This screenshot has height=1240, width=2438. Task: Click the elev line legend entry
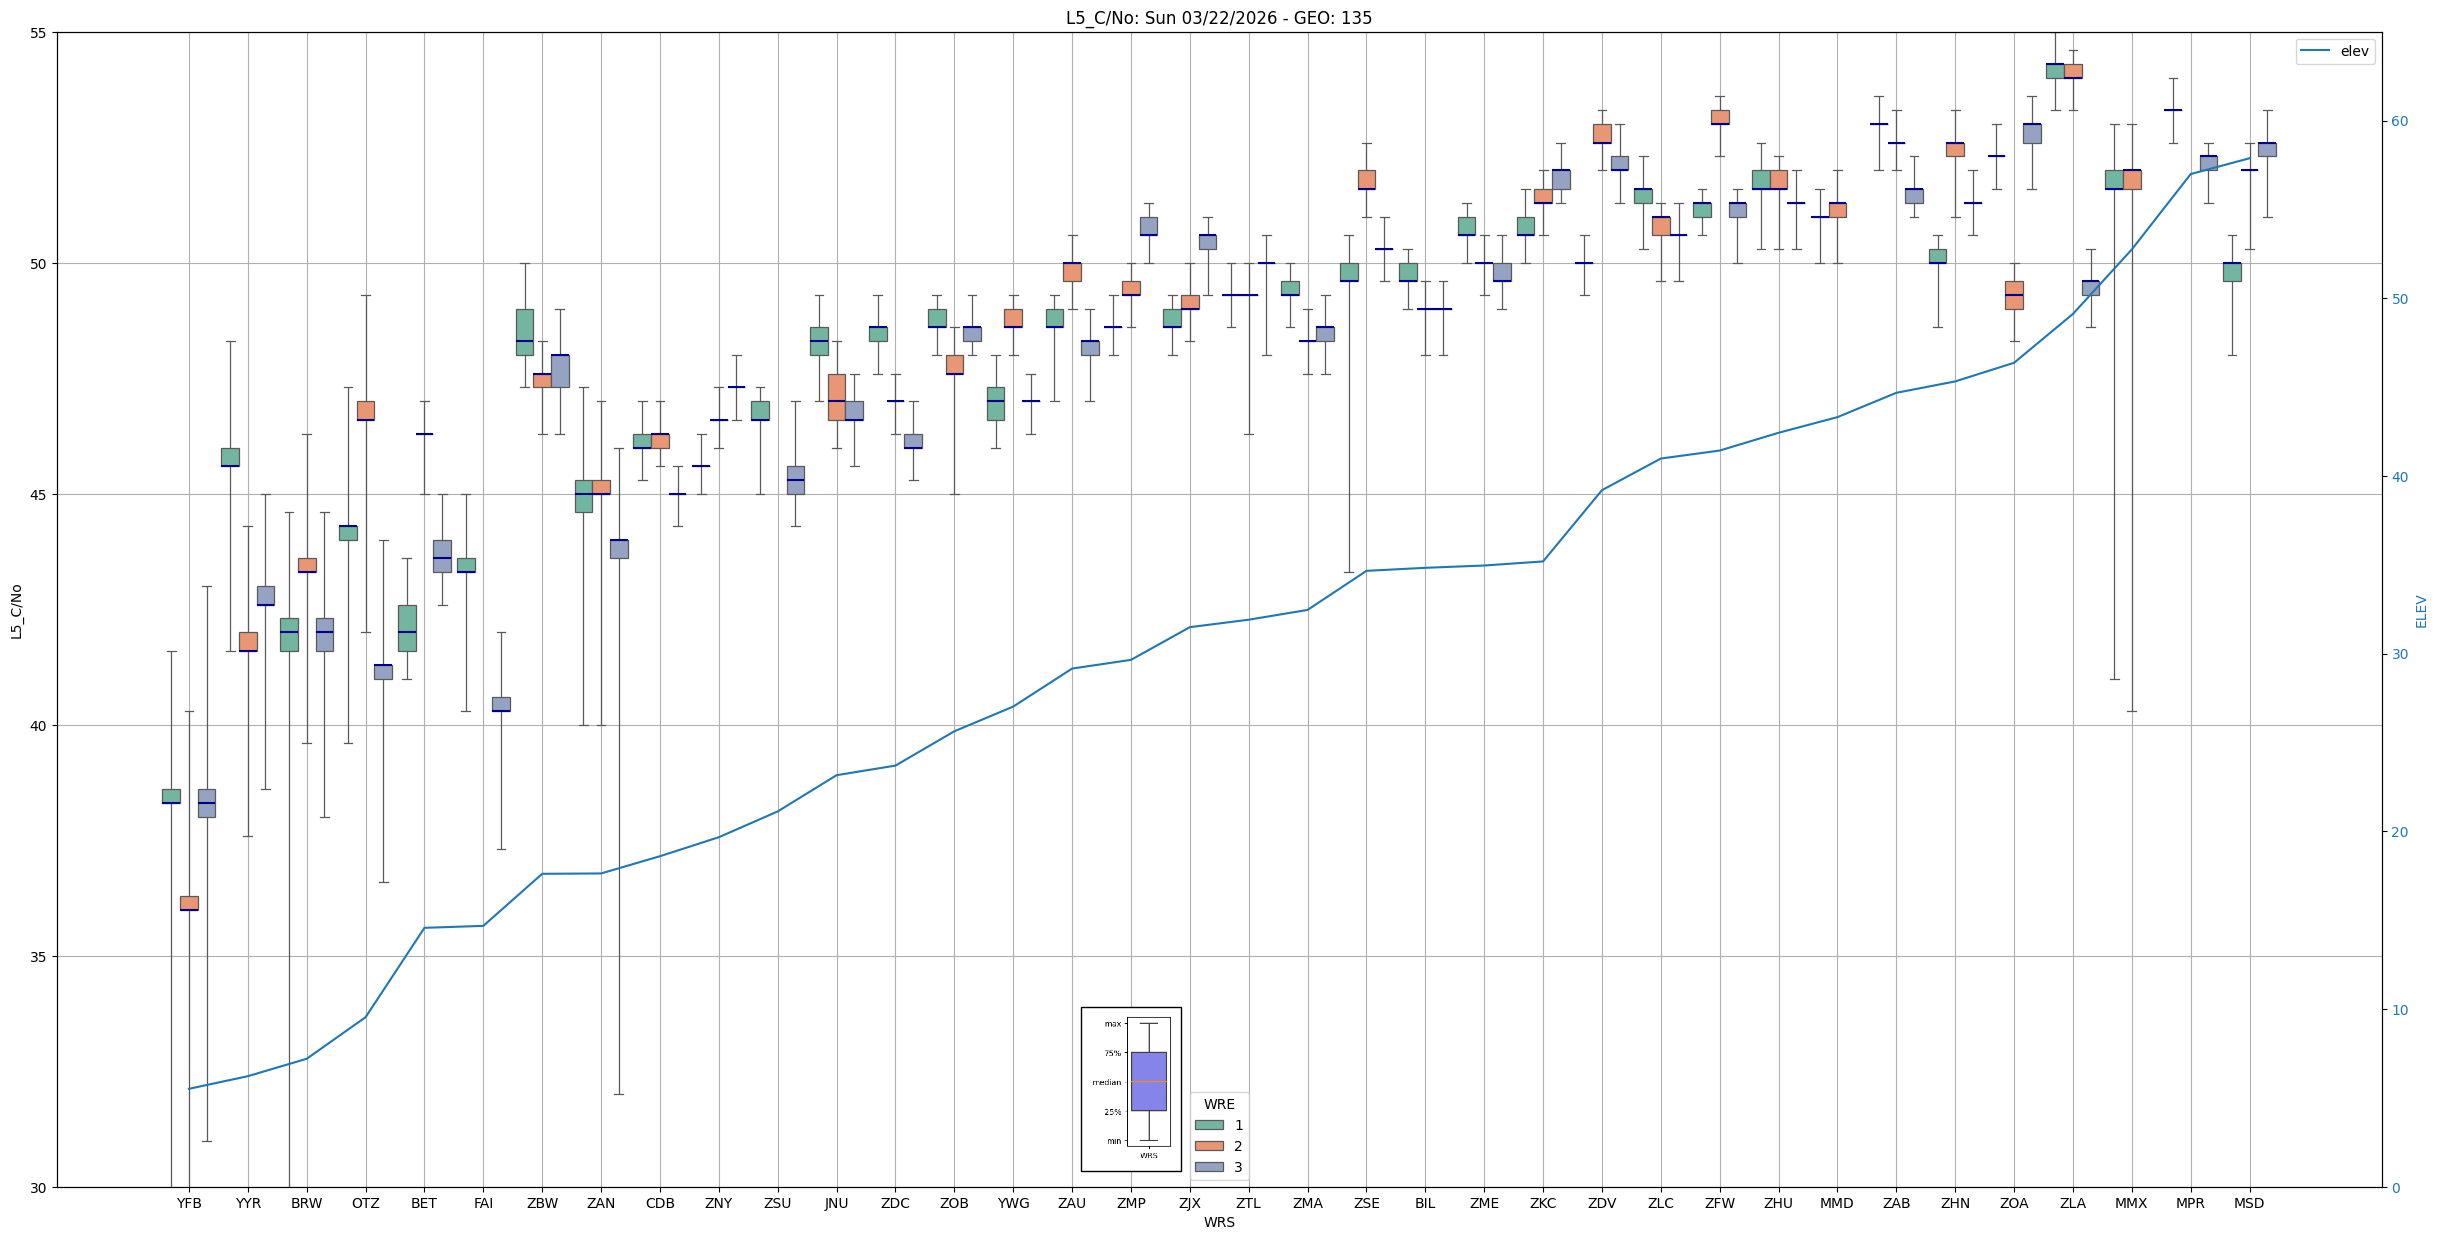pos(2334,51)
